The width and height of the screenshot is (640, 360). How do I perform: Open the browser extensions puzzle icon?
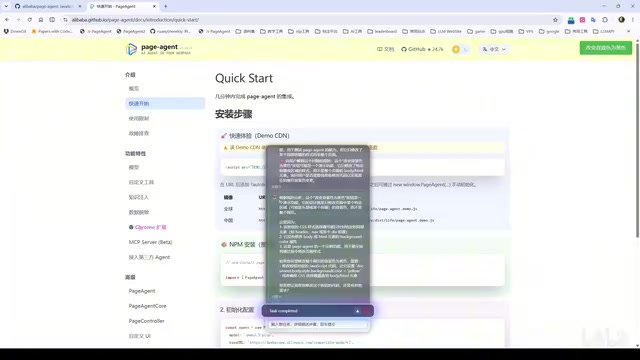click(x=605, y=20)
